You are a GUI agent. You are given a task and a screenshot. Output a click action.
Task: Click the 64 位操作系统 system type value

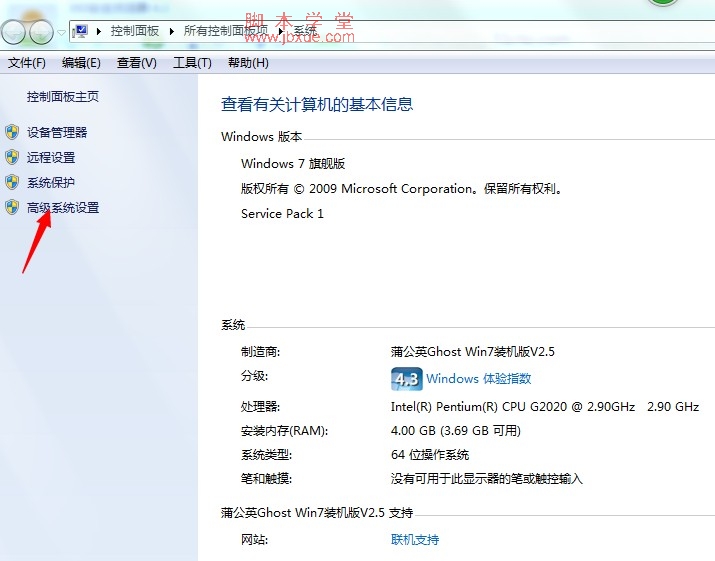click(430, 455)
